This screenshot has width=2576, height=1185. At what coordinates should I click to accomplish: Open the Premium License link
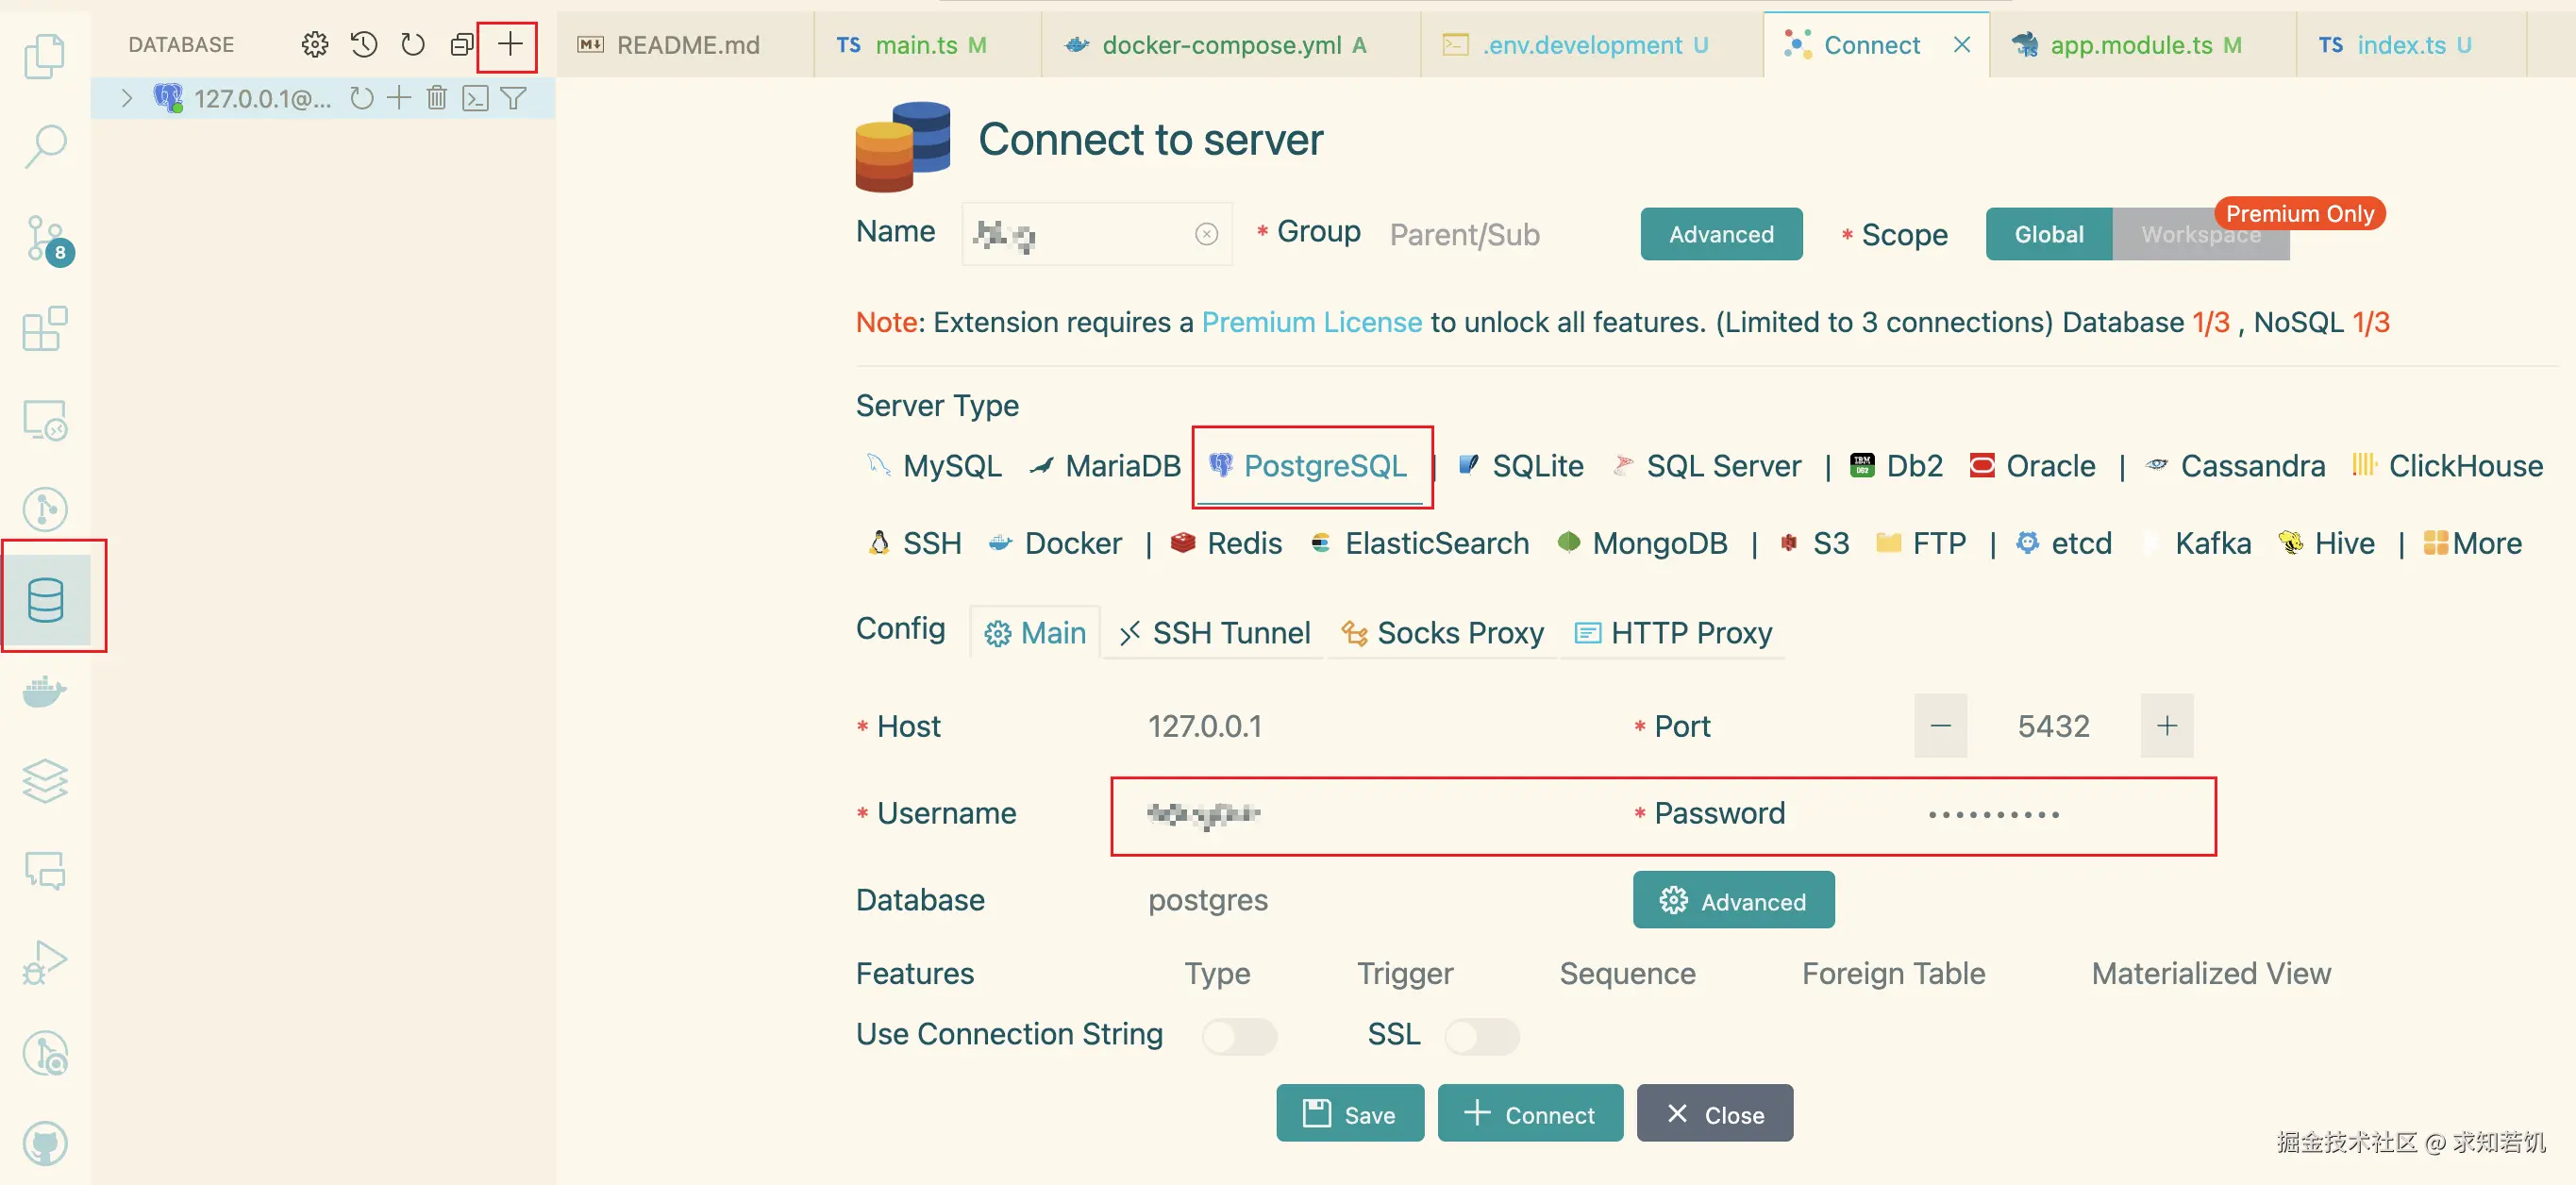(x=1311, y=322)
